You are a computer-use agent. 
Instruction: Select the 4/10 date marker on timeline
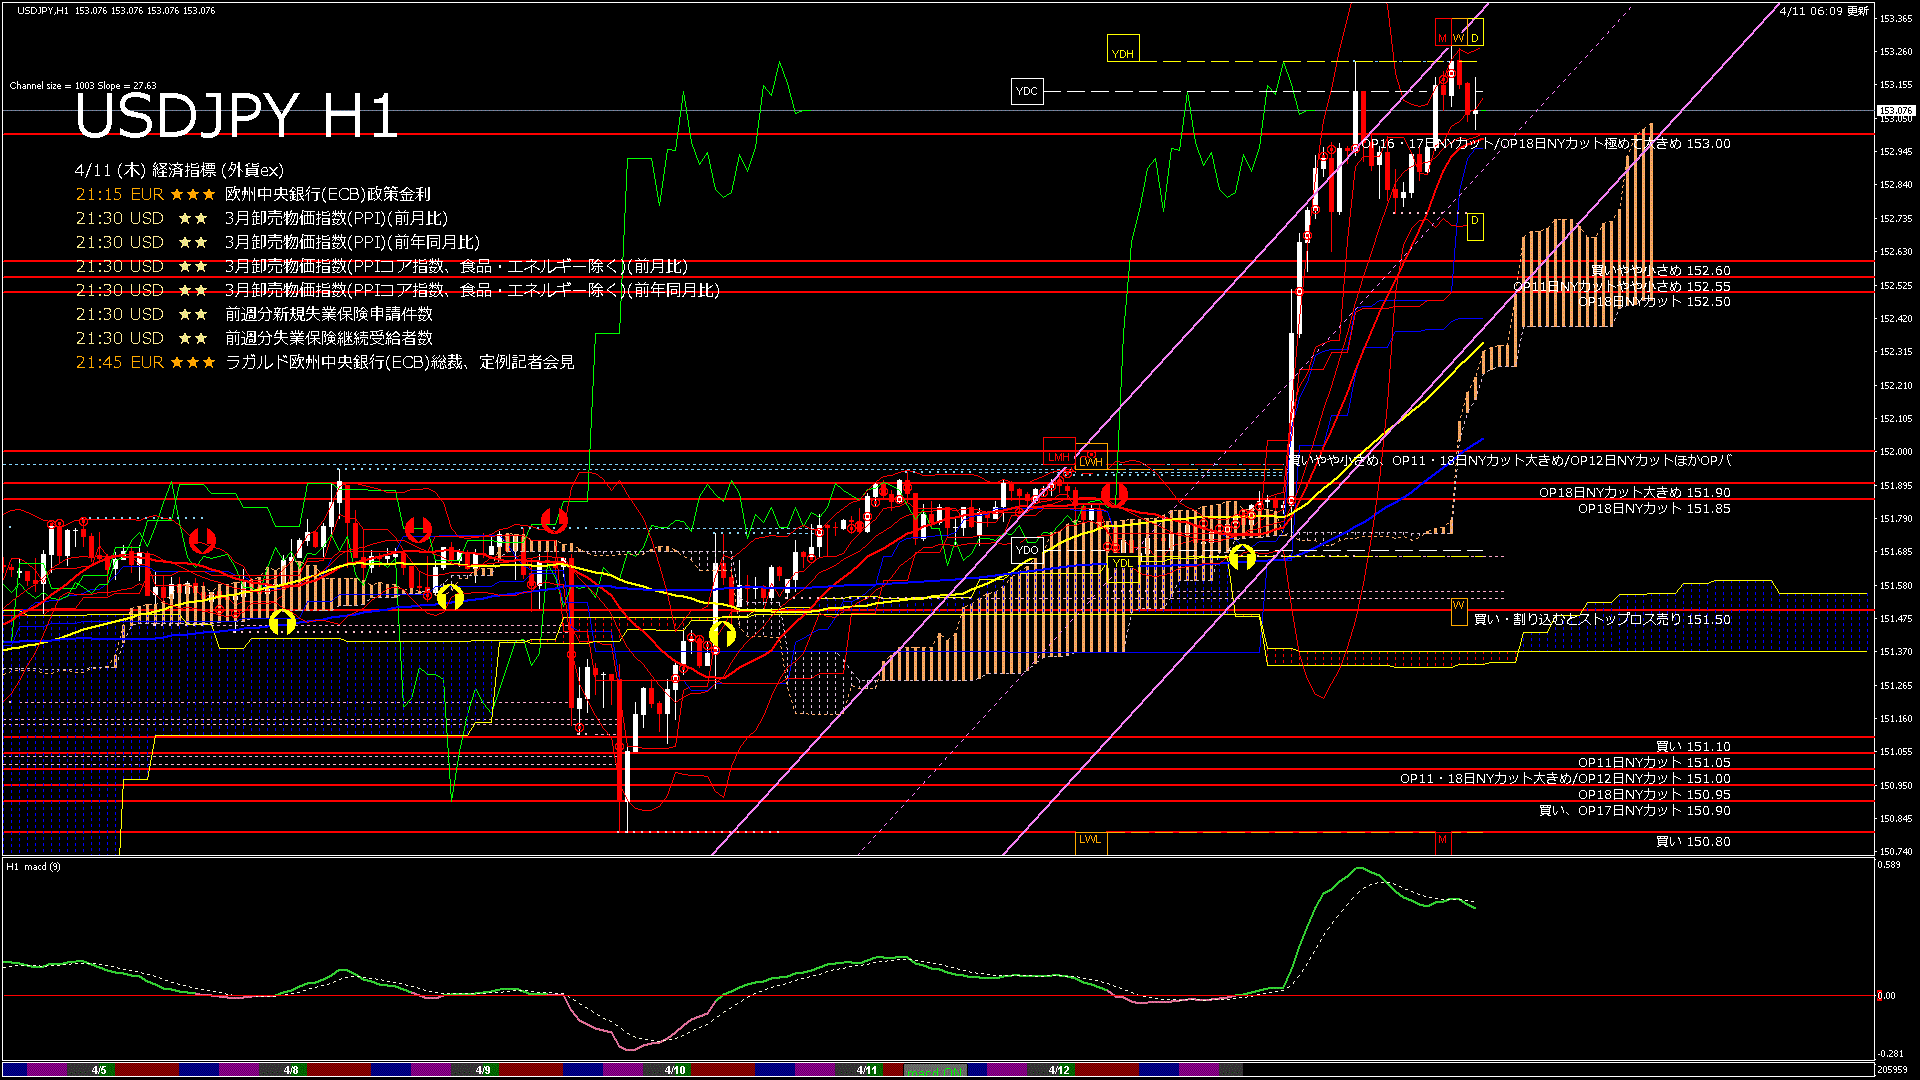(675, 1070)
